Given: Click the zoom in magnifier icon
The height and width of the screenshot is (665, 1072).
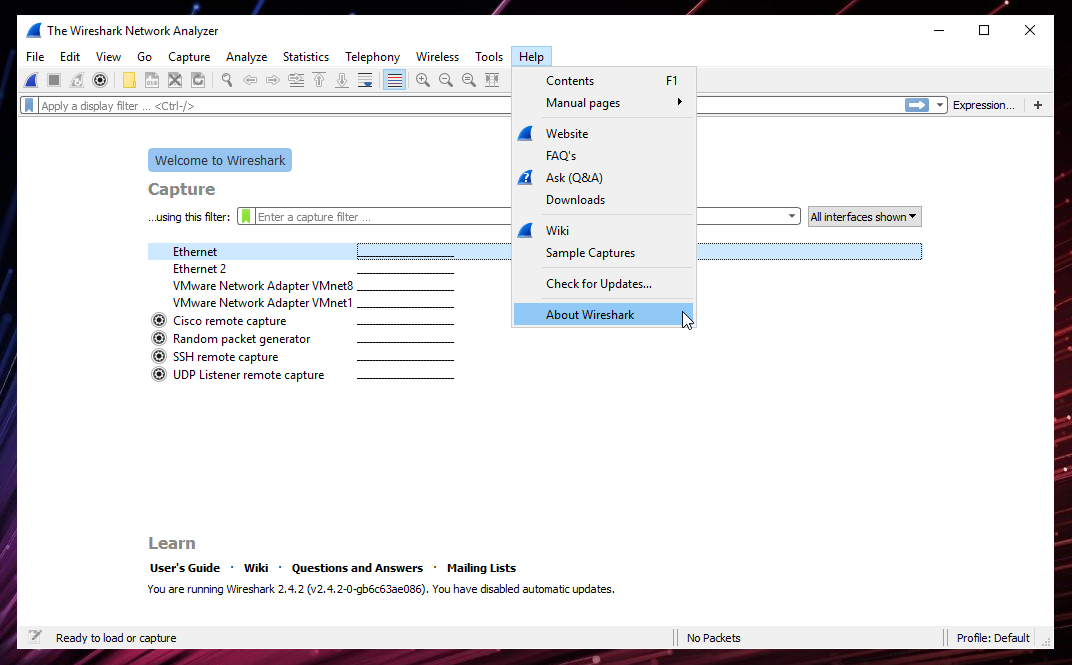Looking at the screenshot, I should click(x=423, y=80).
